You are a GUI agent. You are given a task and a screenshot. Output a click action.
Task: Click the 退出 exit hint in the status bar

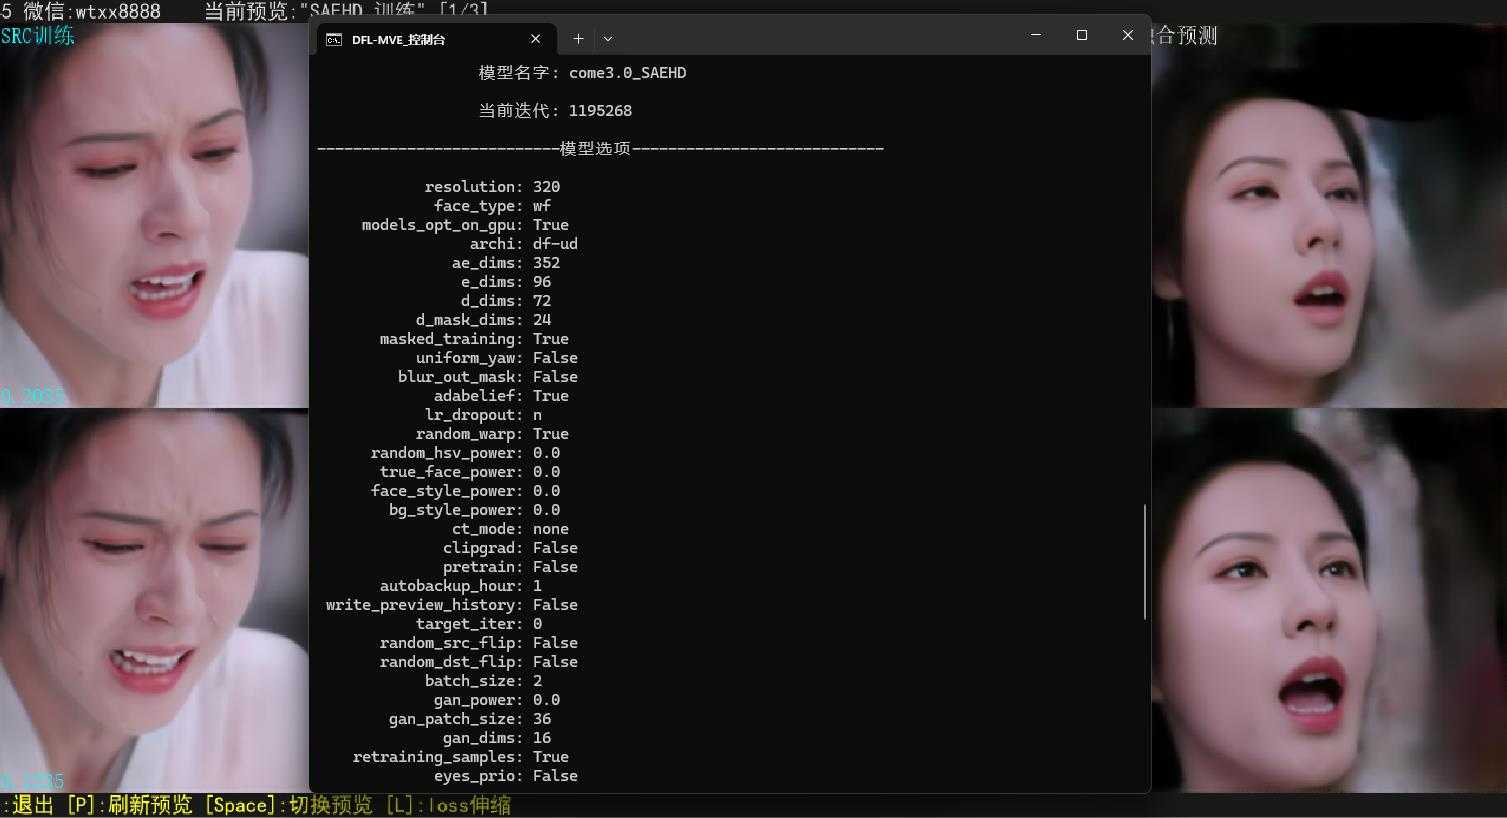[x=33, y=804]
